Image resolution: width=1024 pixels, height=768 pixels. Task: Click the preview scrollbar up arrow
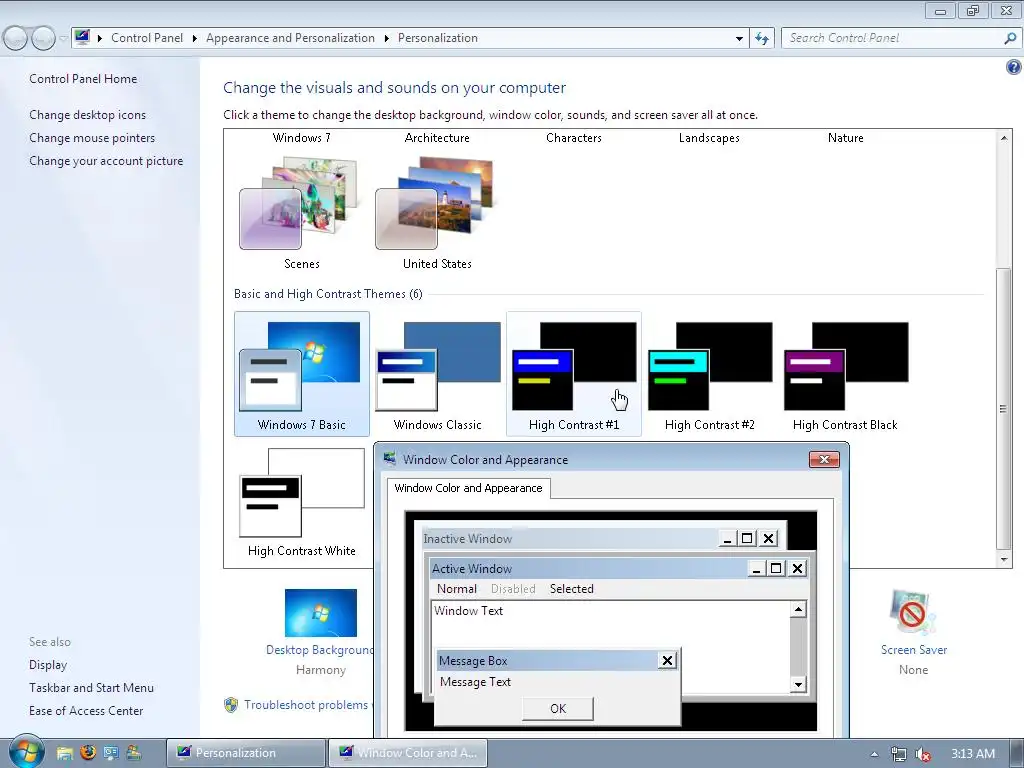tap(798, 609)
